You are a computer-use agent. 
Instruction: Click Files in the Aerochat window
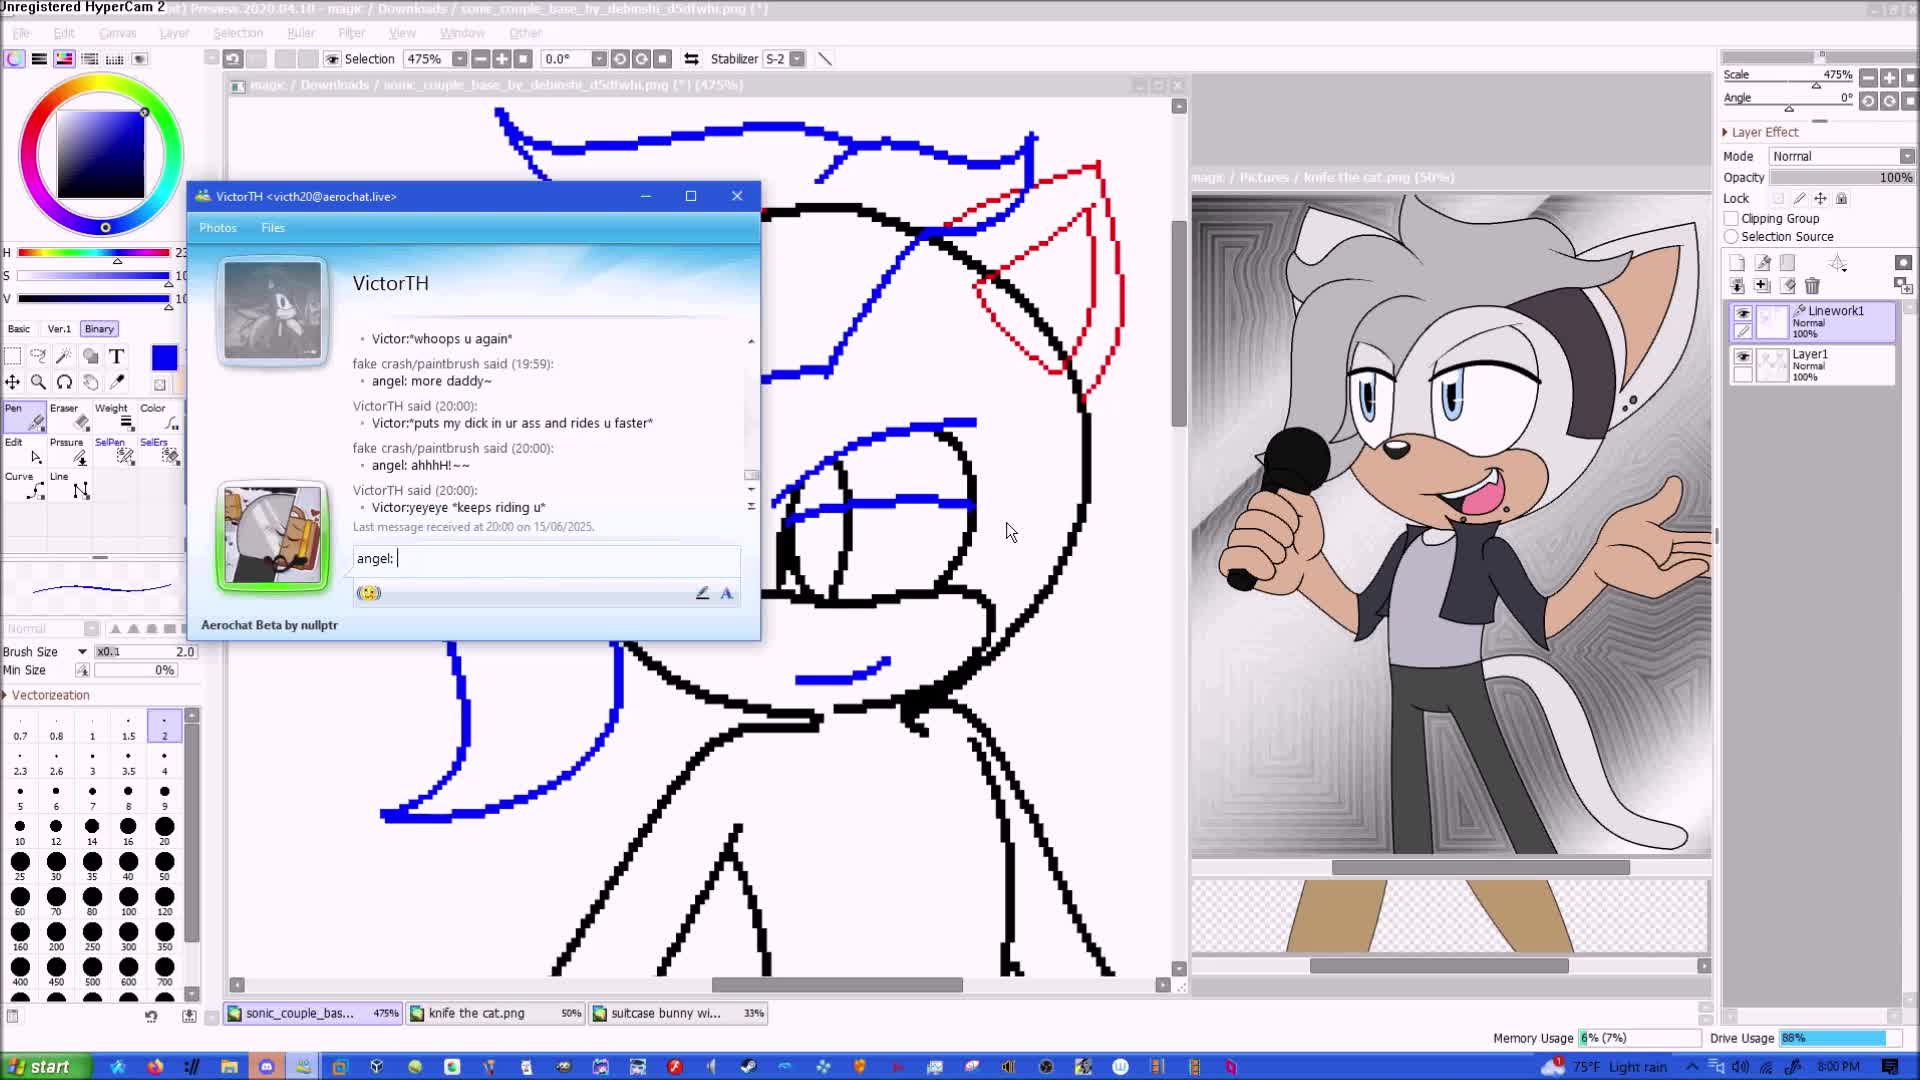point(273,228)
